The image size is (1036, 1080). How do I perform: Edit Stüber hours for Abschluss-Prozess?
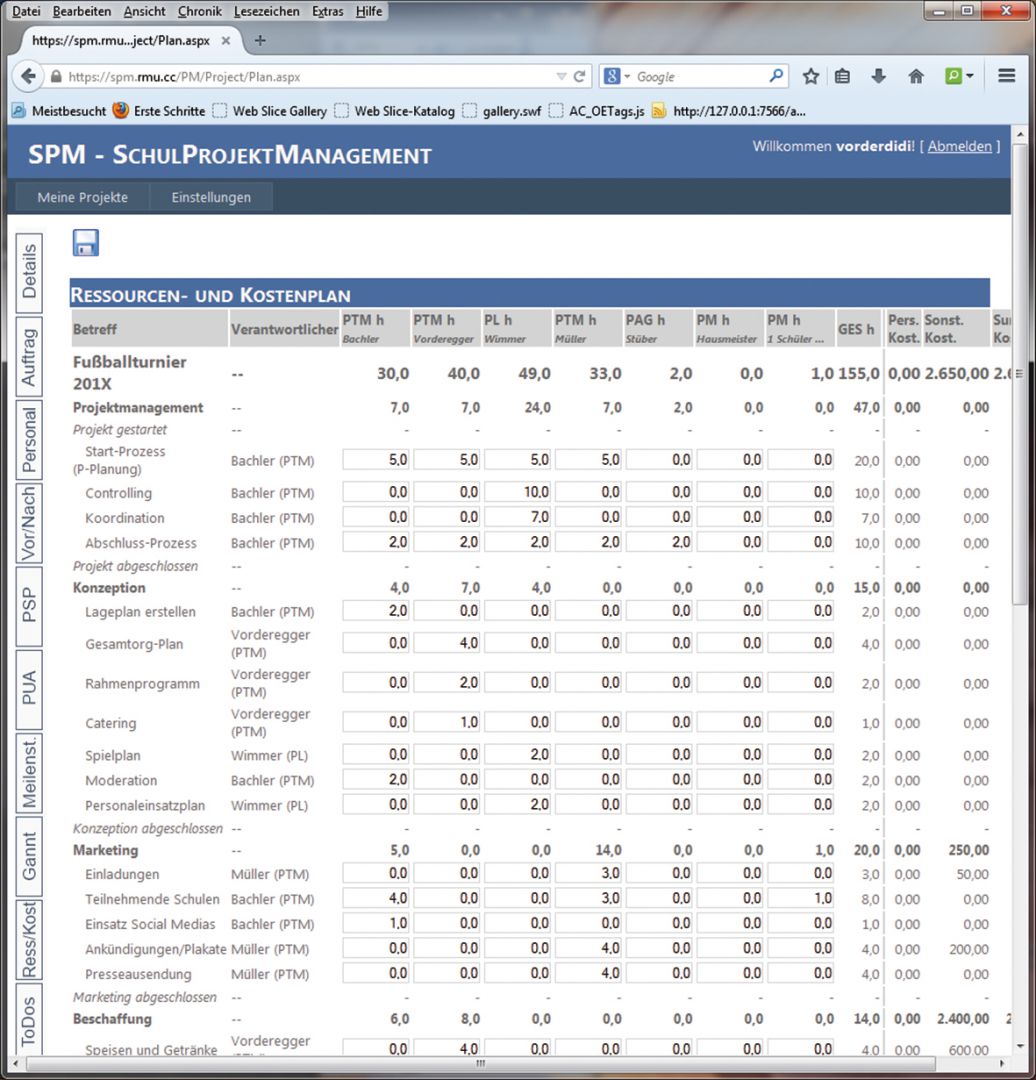pyautogui.click(x=659, y=541)
